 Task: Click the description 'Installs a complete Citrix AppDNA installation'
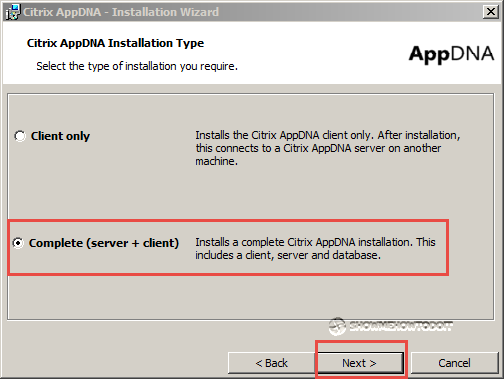tap(315, 248)
